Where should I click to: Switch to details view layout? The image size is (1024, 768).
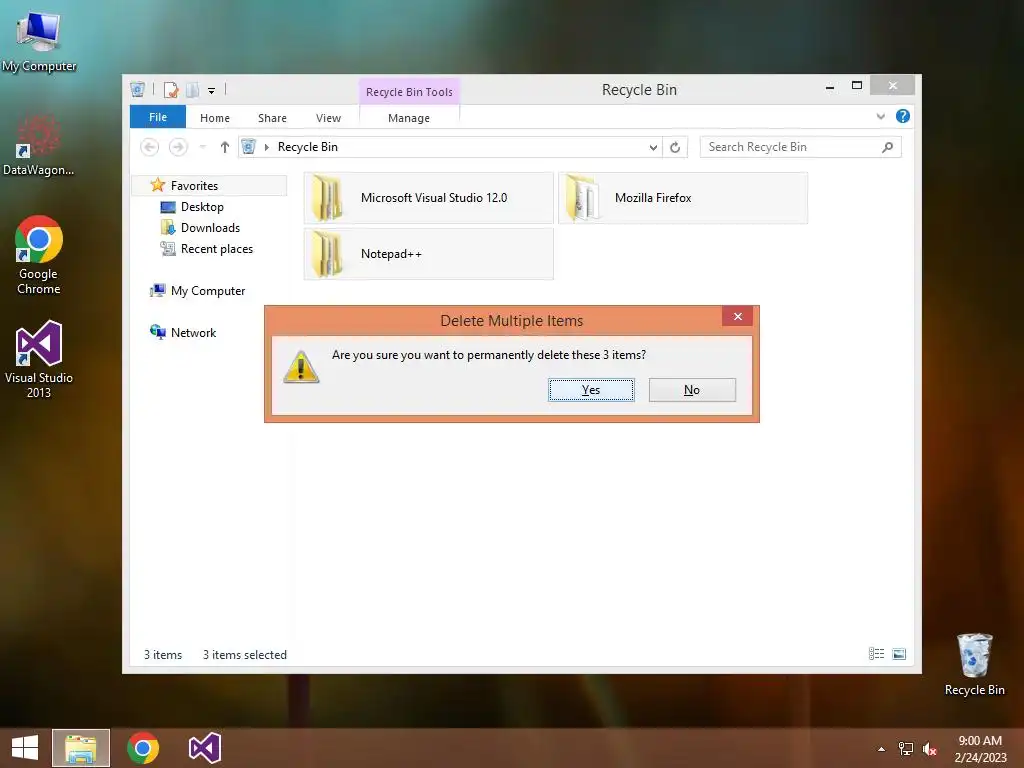pyautogui.click(x=876, y=654)
